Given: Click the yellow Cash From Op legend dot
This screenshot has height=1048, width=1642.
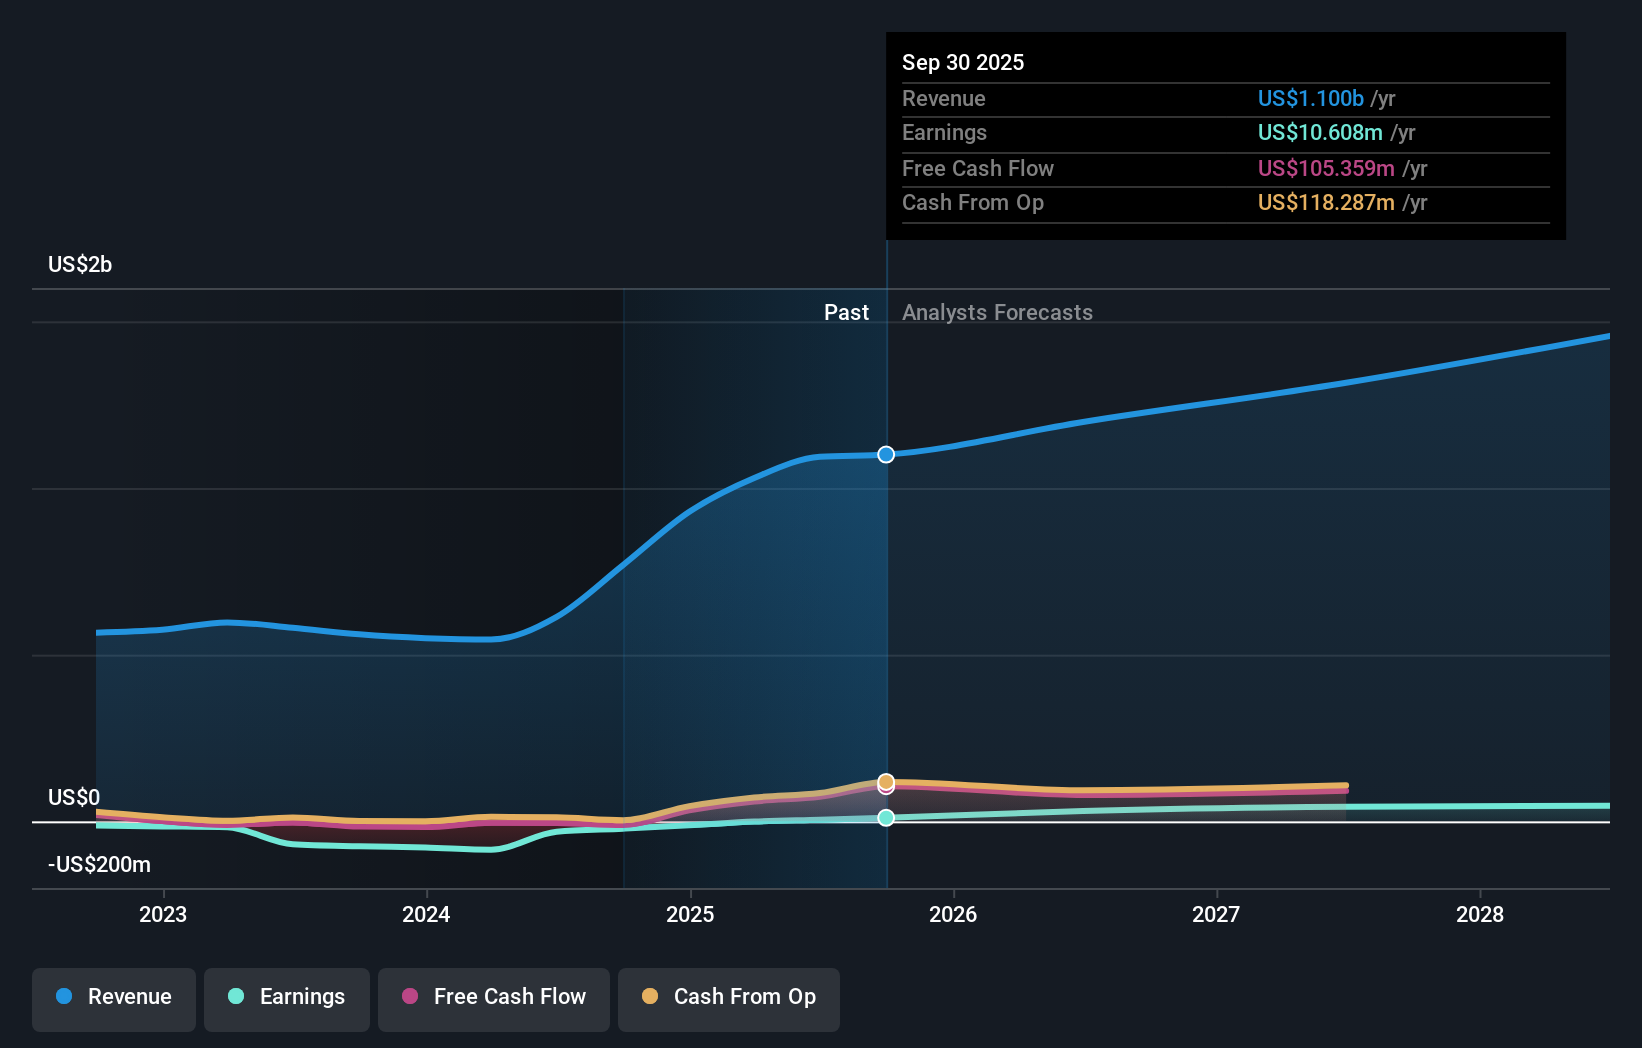Looking at the screenshot, I should [x=651, y=997].
